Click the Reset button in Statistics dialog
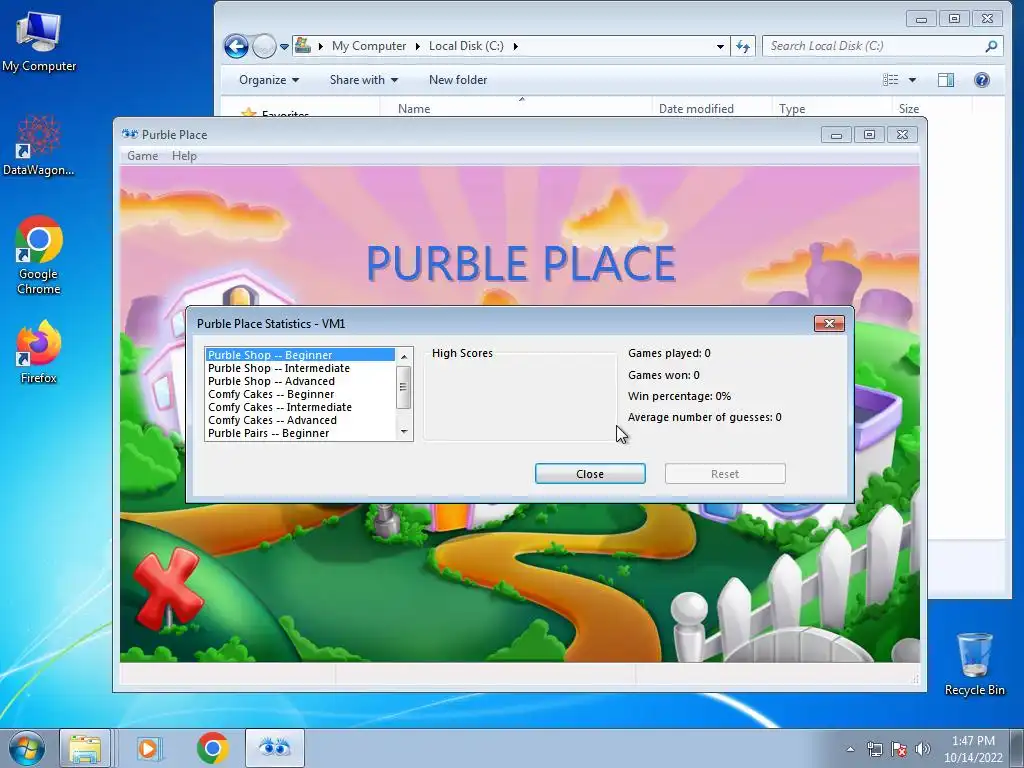This screenshot has height=768, width=1024. (x=725, y=473)
